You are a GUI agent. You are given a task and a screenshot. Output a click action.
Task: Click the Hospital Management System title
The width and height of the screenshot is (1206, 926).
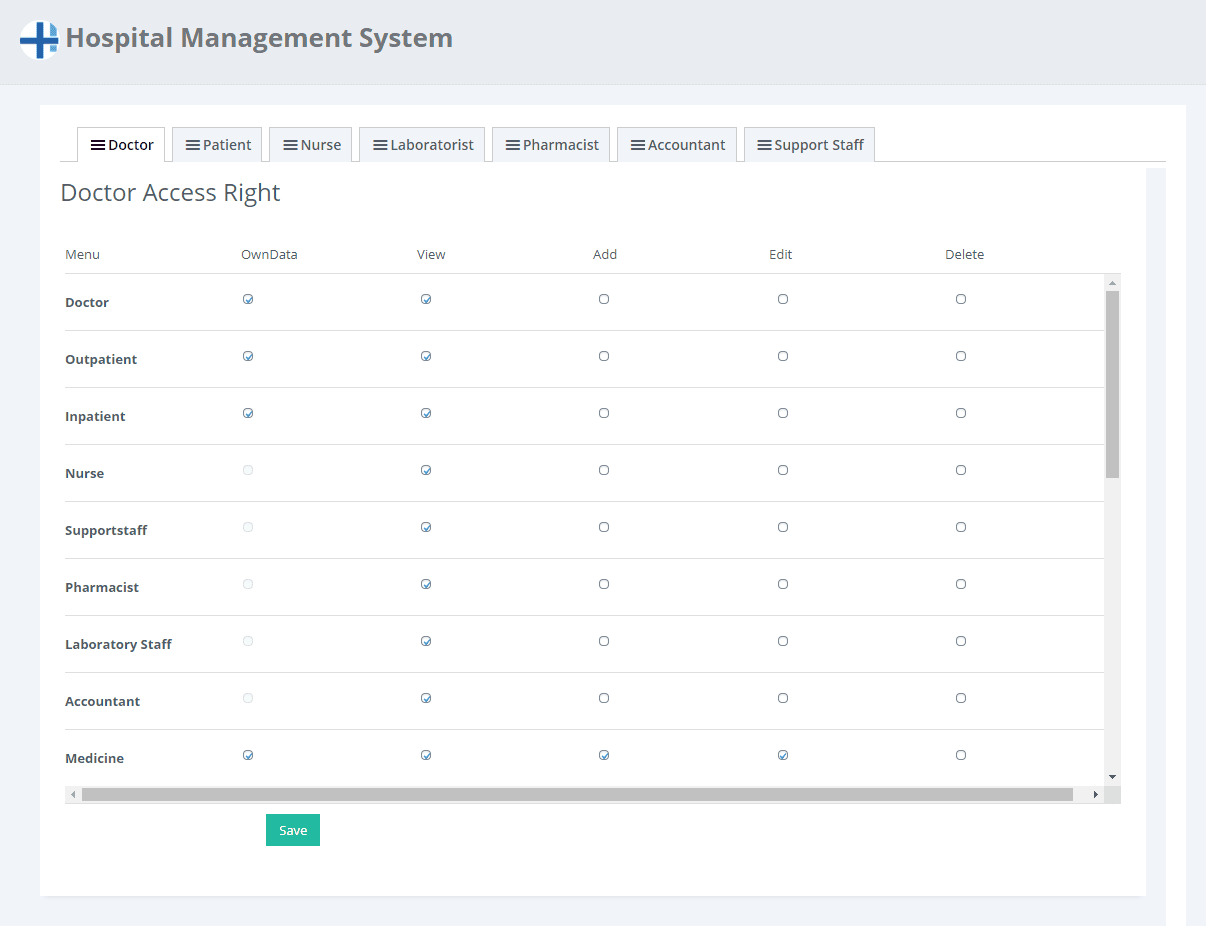259,39
